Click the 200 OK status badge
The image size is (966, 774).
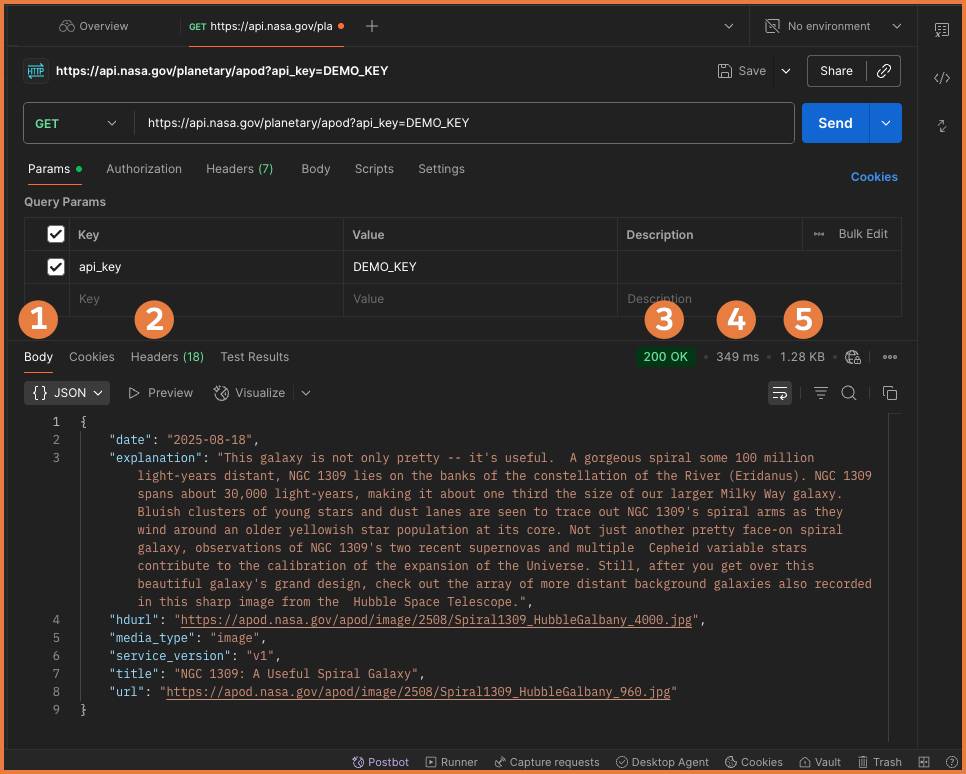click(665, 357)
